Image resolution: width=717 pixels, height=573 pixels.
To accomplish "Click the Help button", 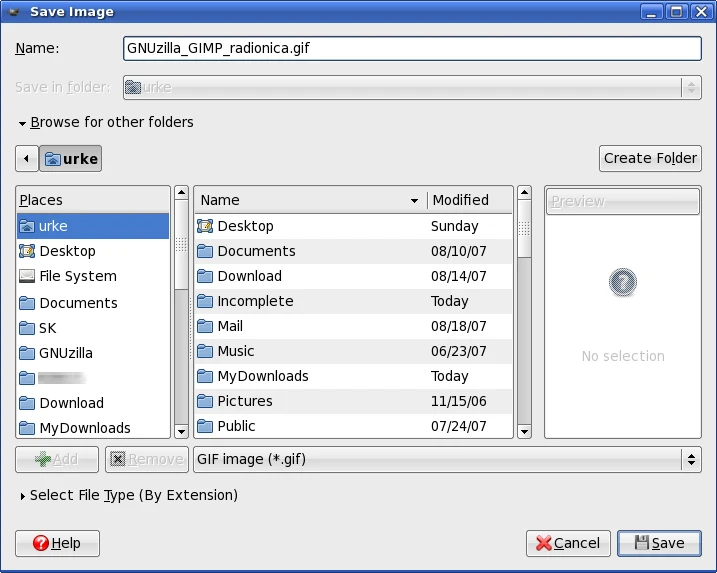I will coord(57,543).
